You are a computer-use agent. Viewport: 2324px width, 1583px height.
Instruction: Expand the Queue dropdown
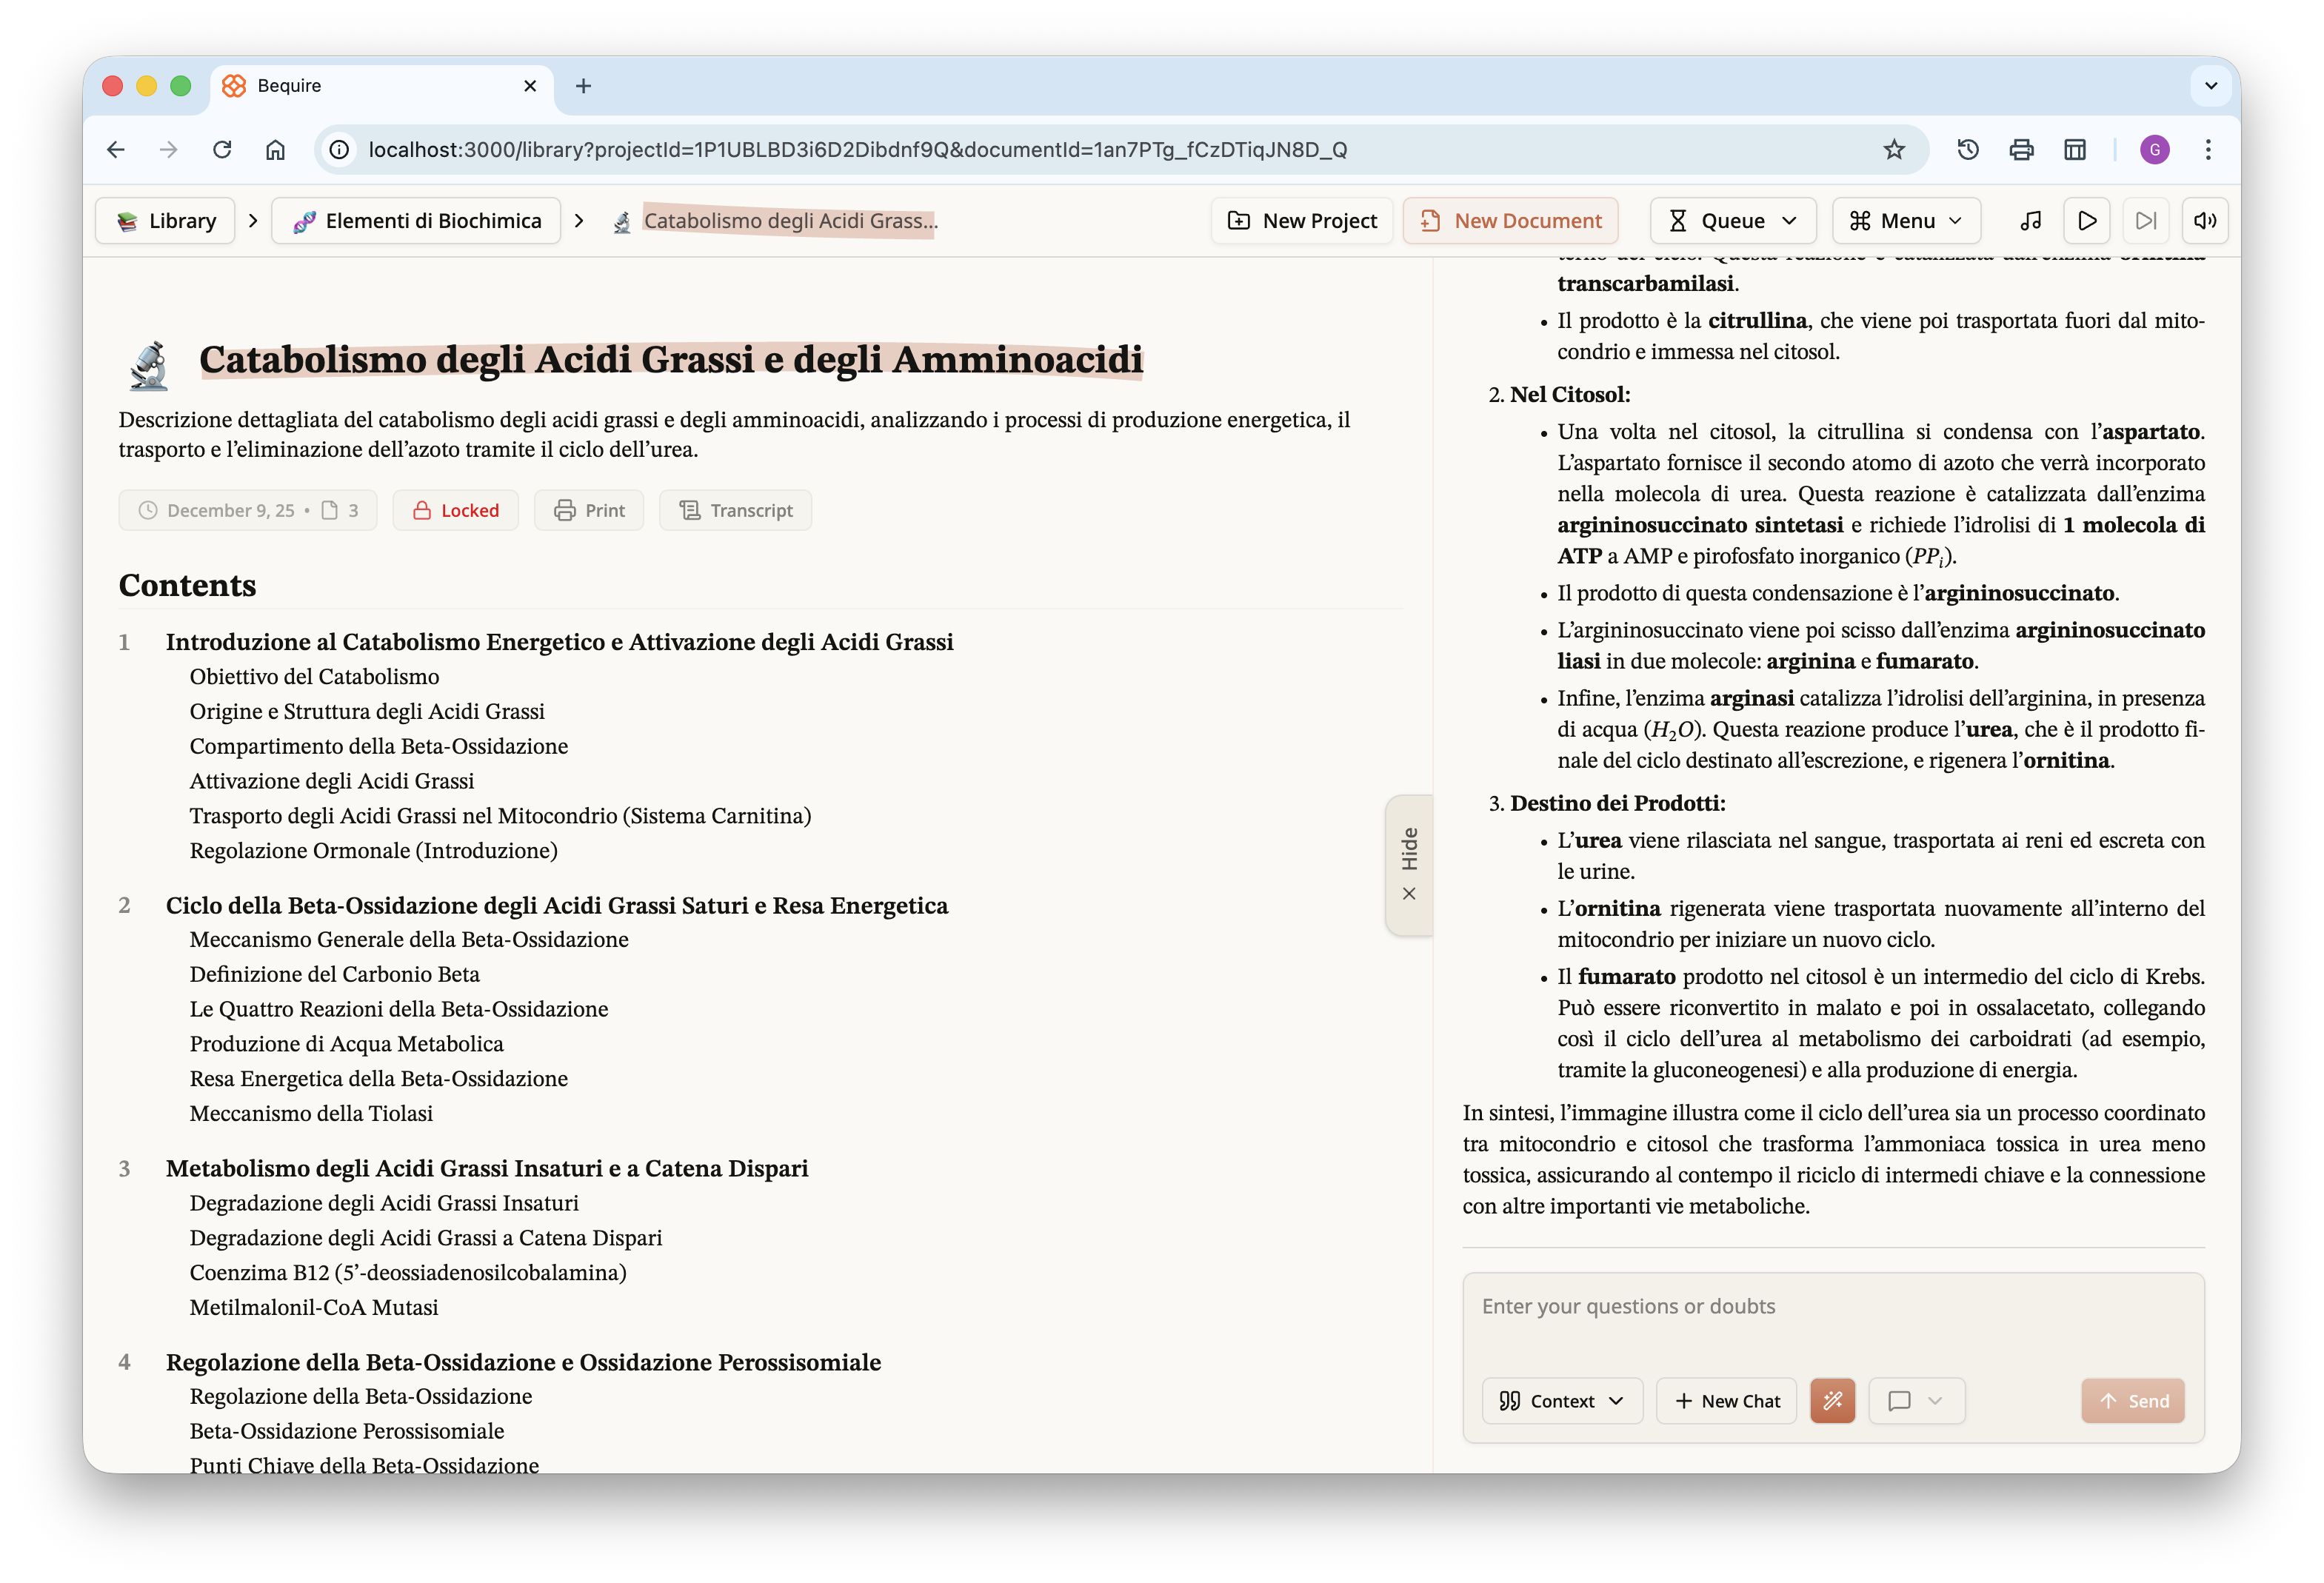(x=1732, y=221)
